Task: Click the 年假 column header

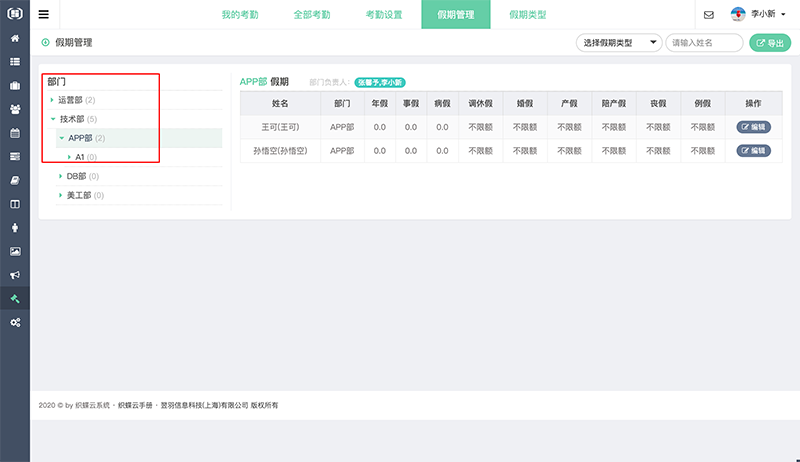Action: (x=380, y=104)
